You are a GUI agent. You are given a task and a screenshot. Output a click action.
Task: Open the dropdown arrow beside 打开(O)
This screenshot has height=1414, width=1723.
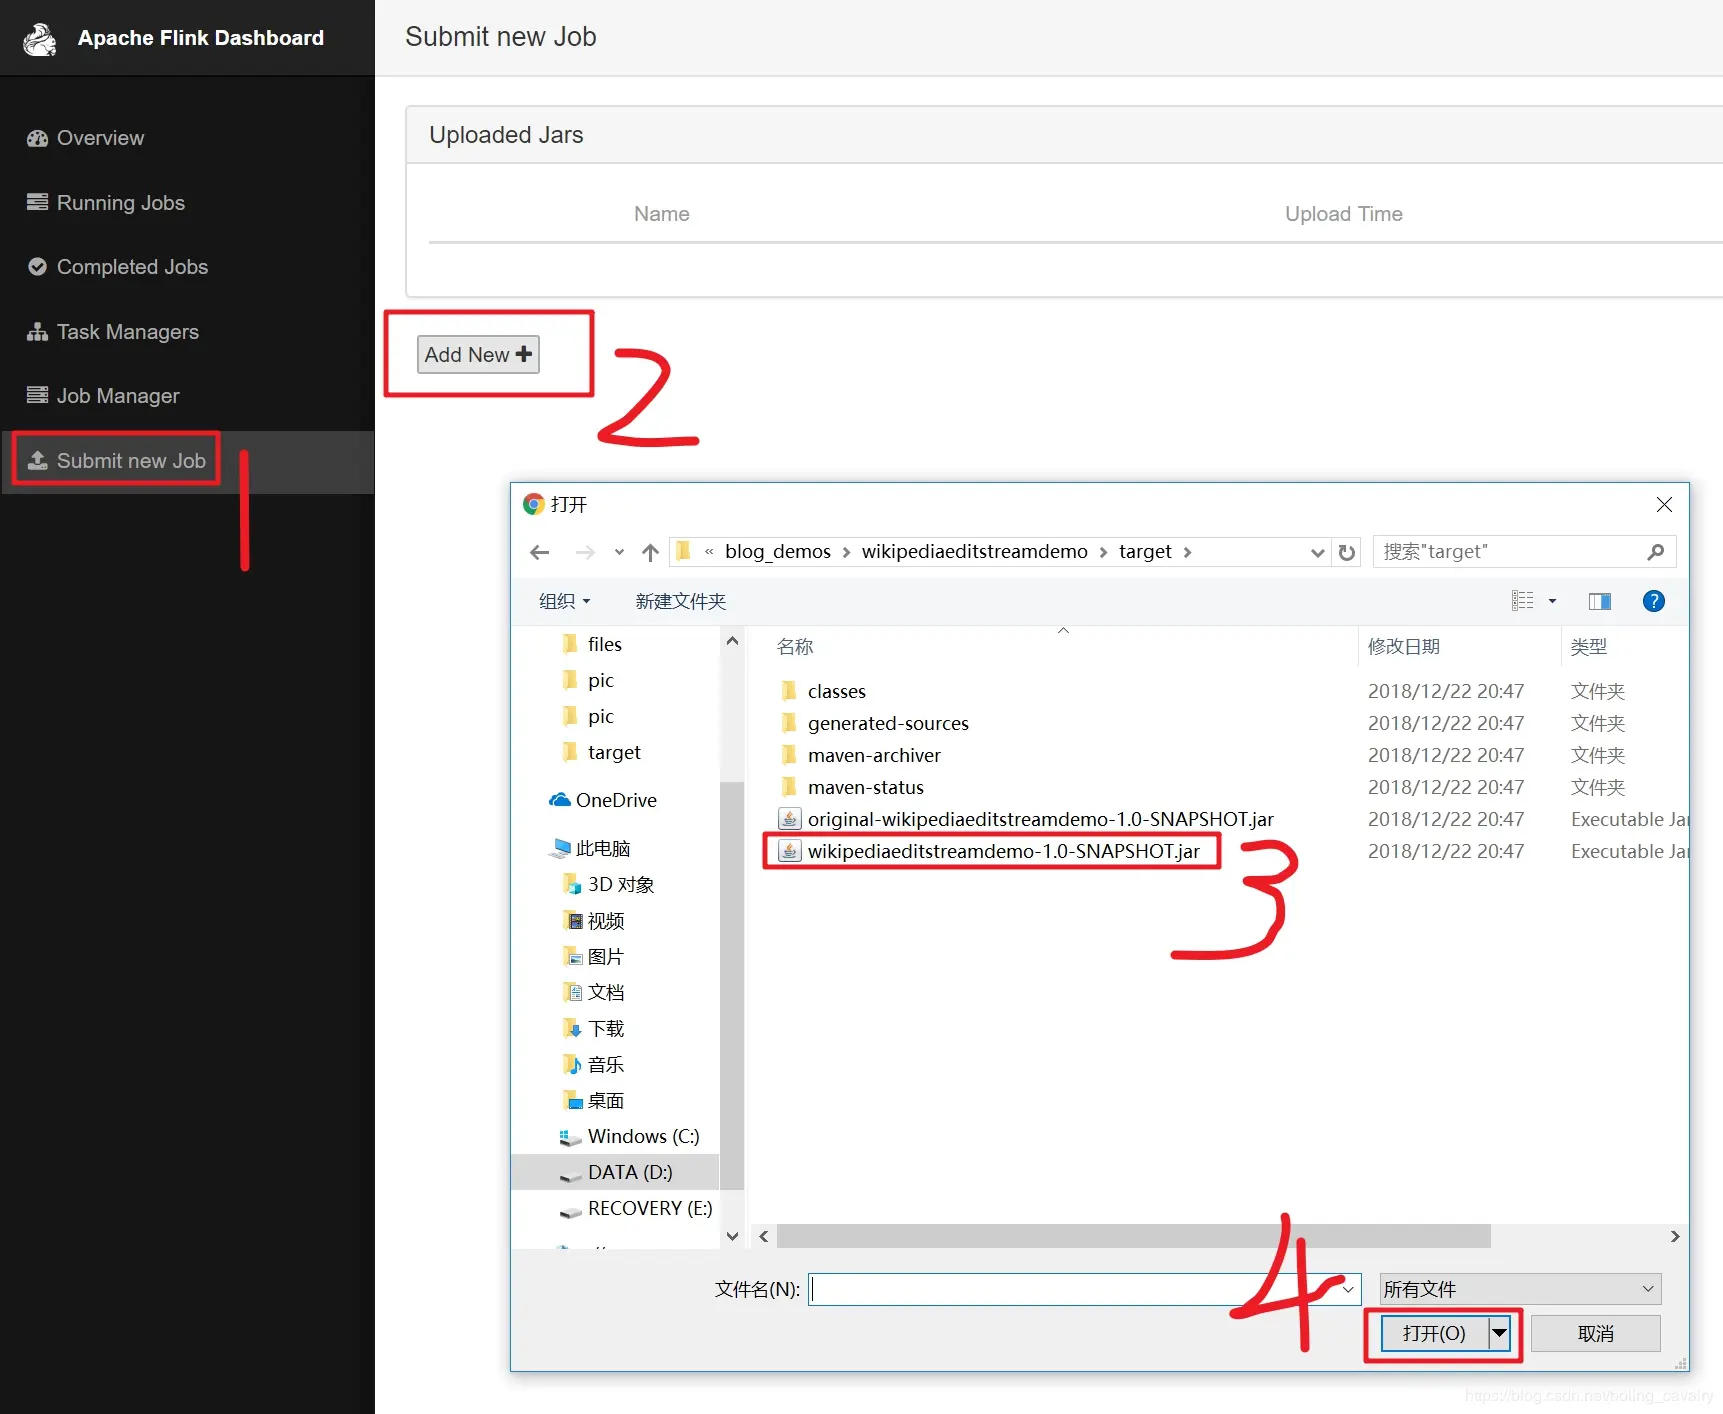pyautogui.click(x=1500, y=1333)
